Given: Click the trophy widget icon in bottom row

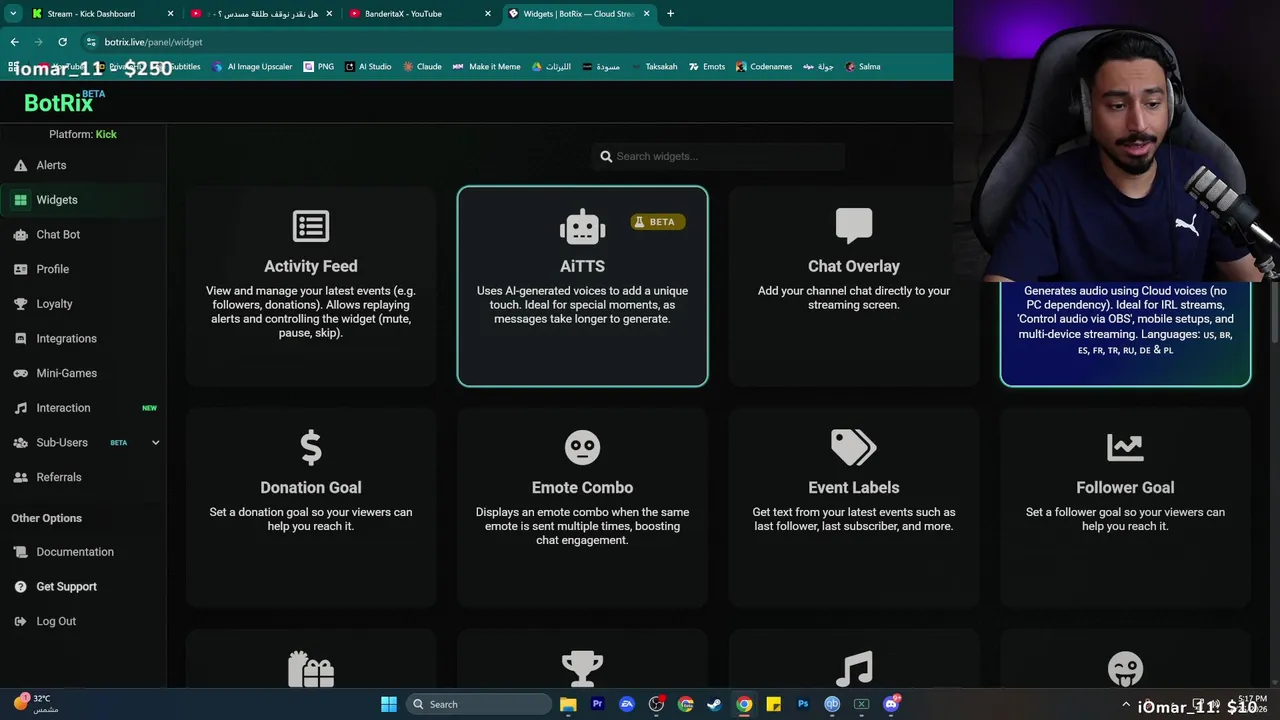Looking at the screenshot, I should [582, 668].
